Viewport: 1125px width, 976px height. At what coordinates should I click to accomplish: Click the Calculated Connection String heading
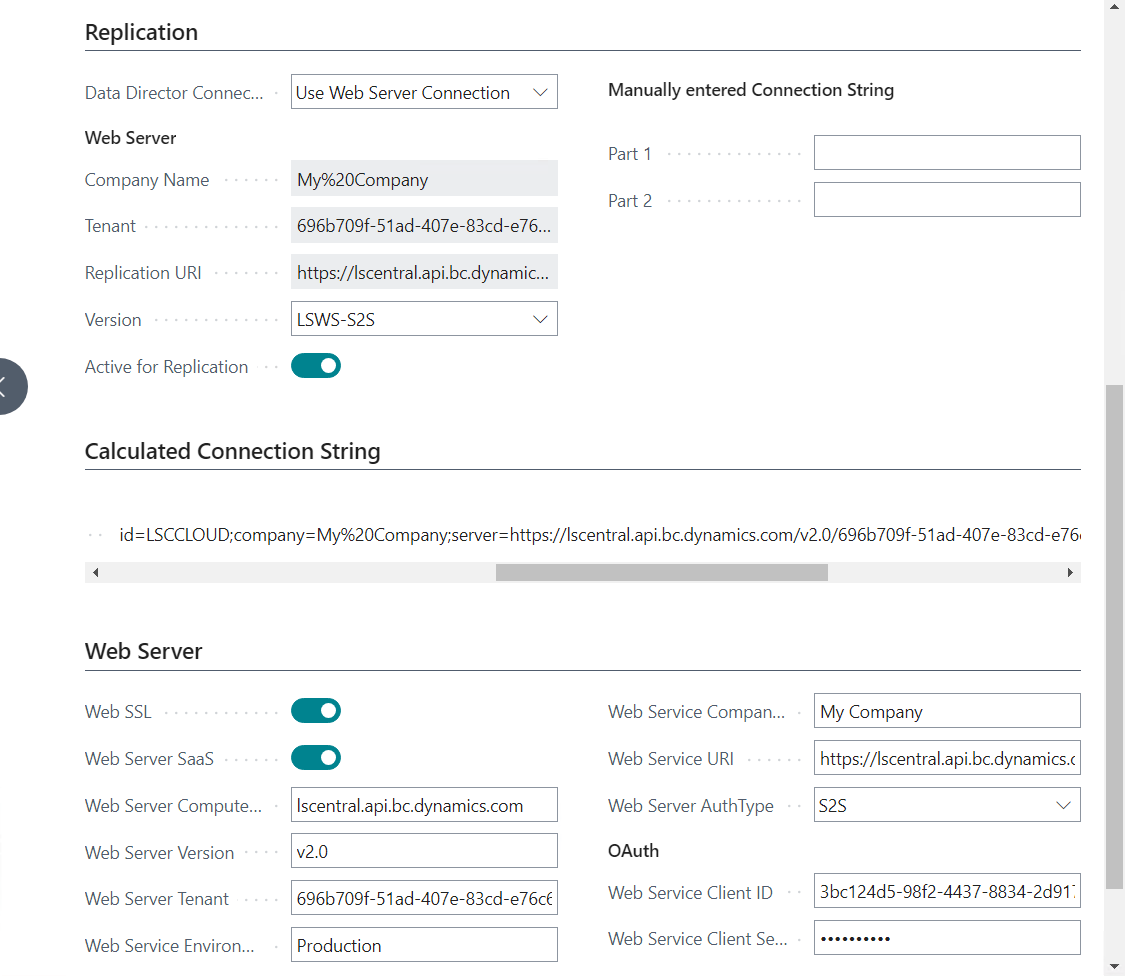pos(233,451)
